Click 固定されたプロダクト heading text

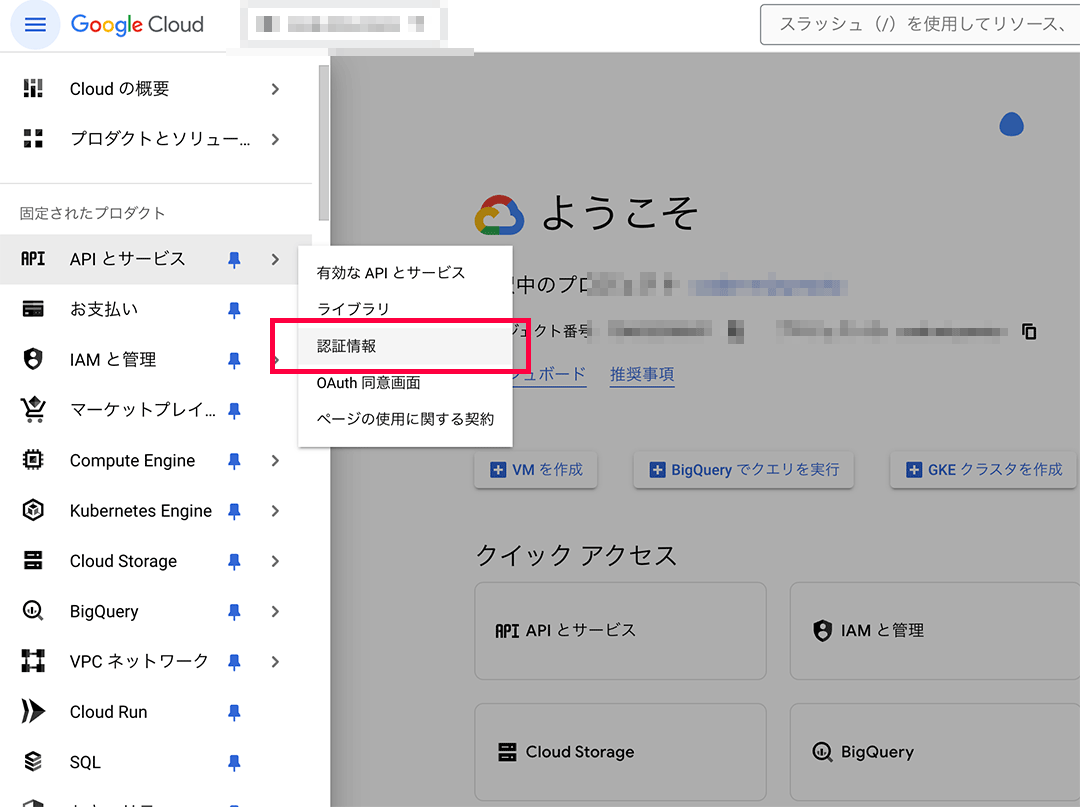[x=92, y=213]
